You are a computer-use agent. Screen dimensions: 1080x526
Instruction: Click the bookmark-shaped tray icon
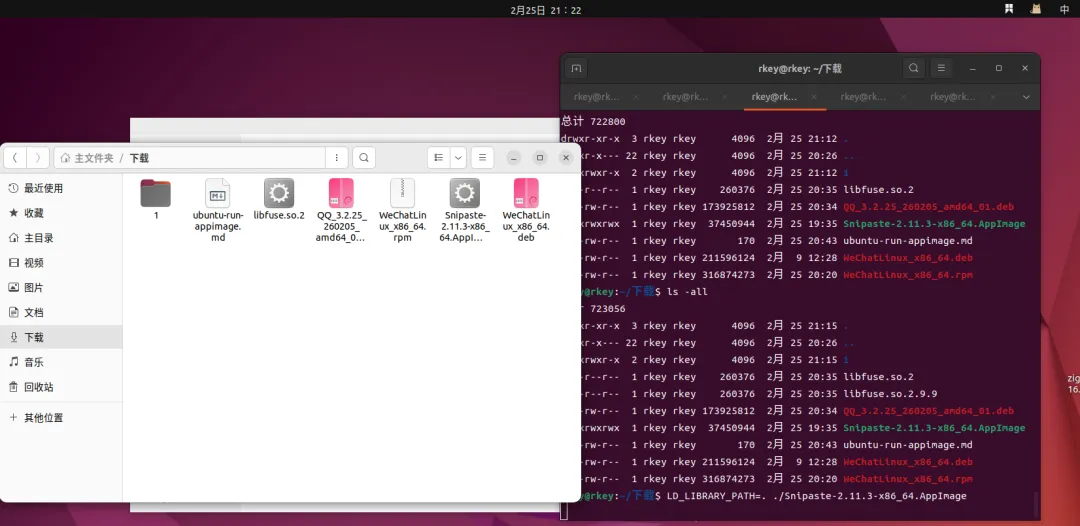(1008, 9)
